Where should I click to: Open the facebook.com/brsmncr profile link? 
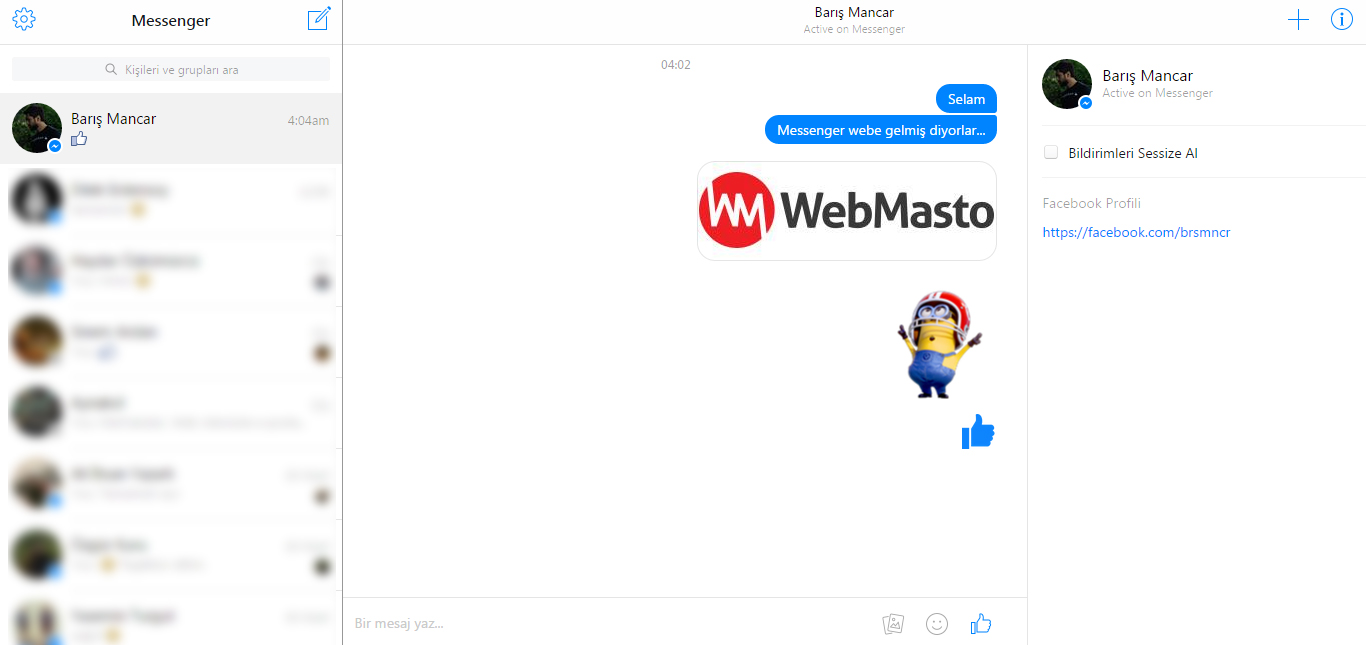[1136, 232]
